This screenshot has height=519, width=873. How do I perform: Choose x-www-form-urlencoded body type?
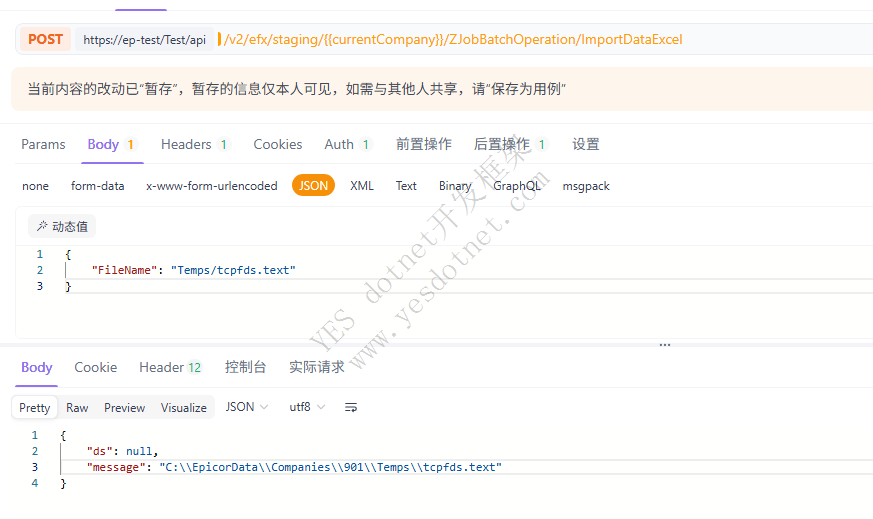212,186
